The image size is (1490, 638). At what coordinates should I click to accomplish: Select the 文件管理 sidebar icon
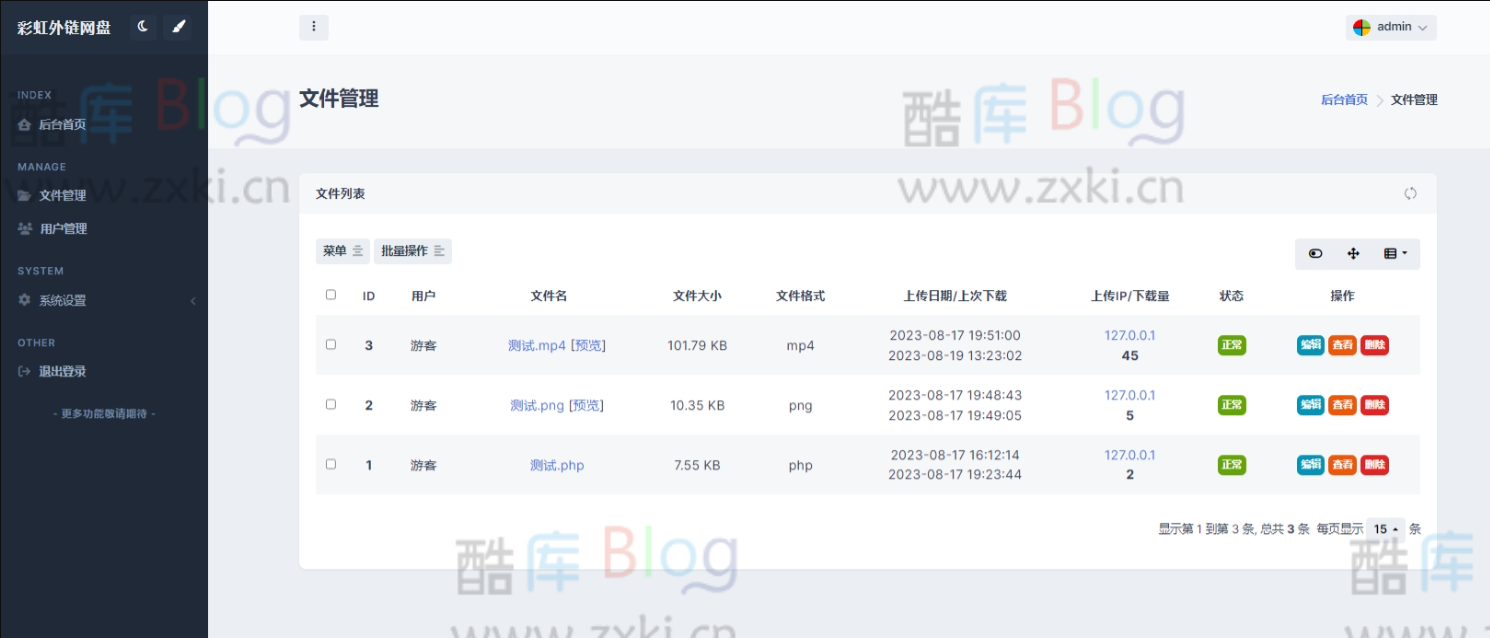click(x=25, y=195)
